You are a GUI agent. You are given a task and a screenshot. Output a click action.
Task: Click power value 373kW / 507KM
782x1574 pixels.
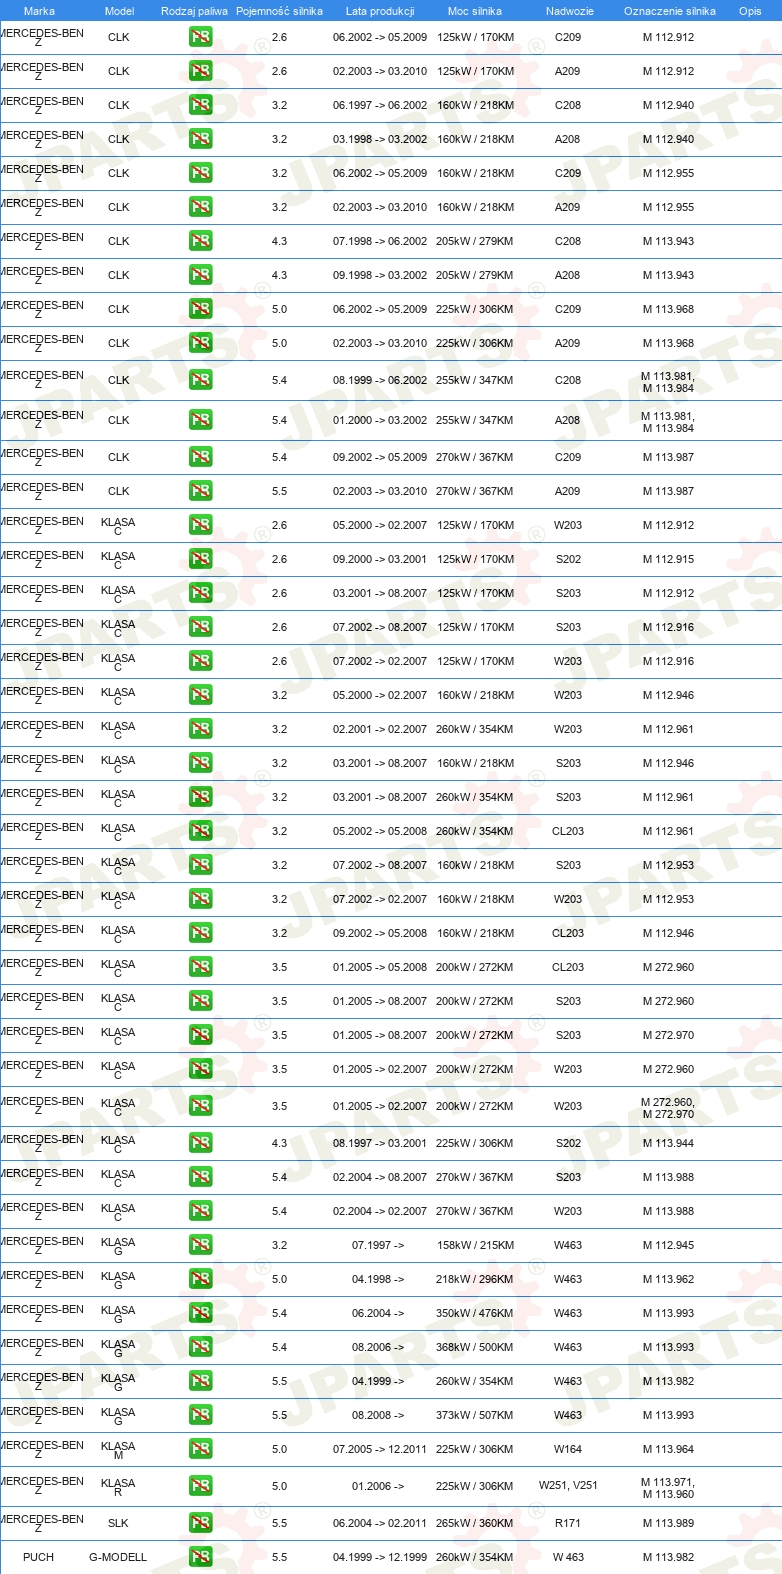[475, 1416]
